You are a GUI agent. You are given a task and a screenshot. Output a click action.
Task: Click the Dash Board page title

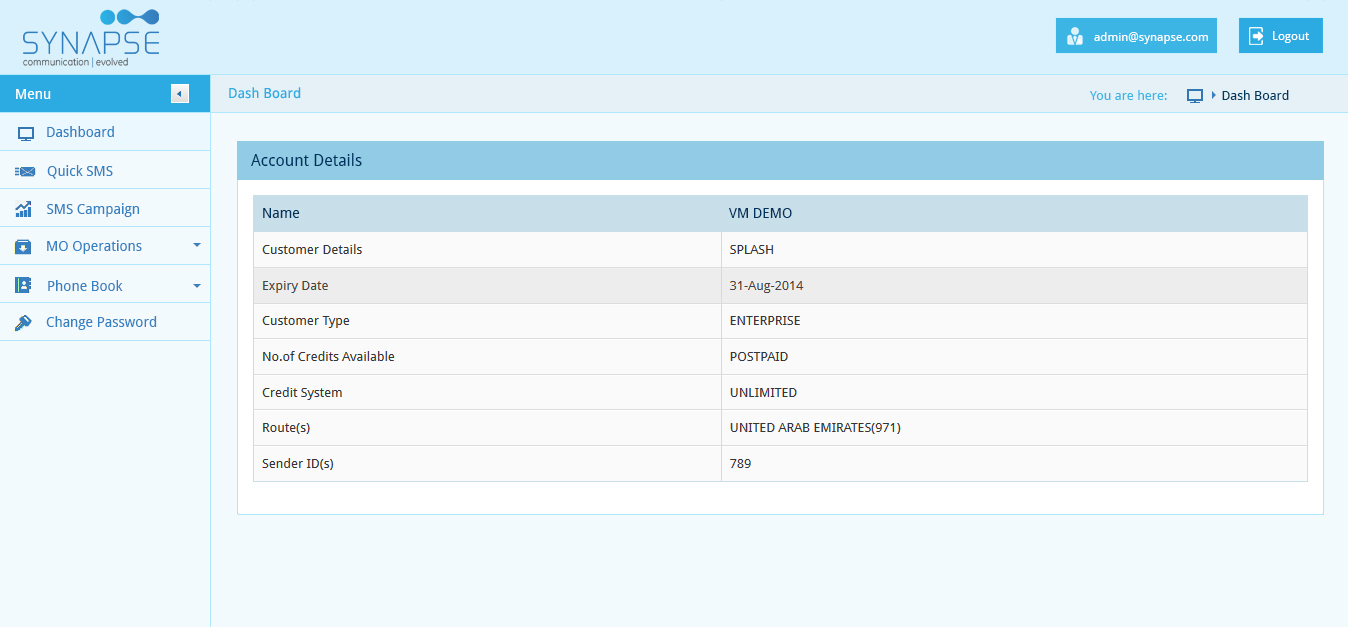(x=264, y=93)
